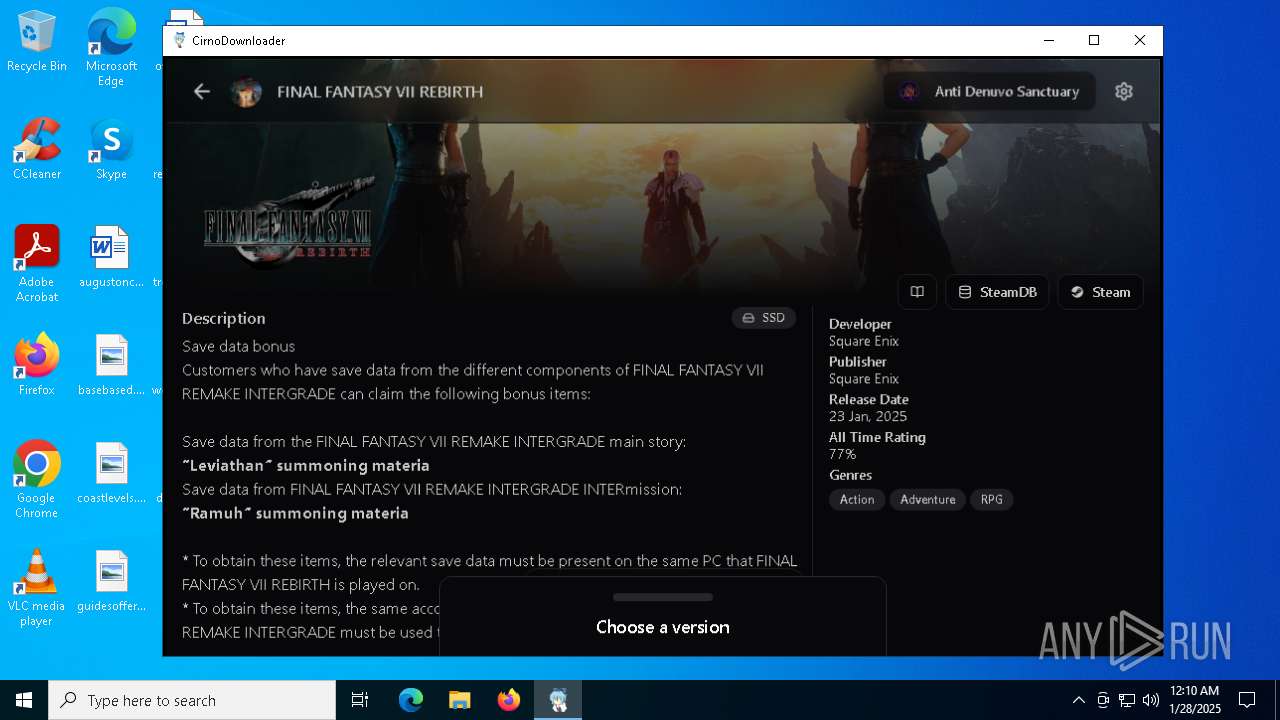Click the Ramuh summoning materia text
This screenshot has width=1280, height=720.
pos(295,513)
